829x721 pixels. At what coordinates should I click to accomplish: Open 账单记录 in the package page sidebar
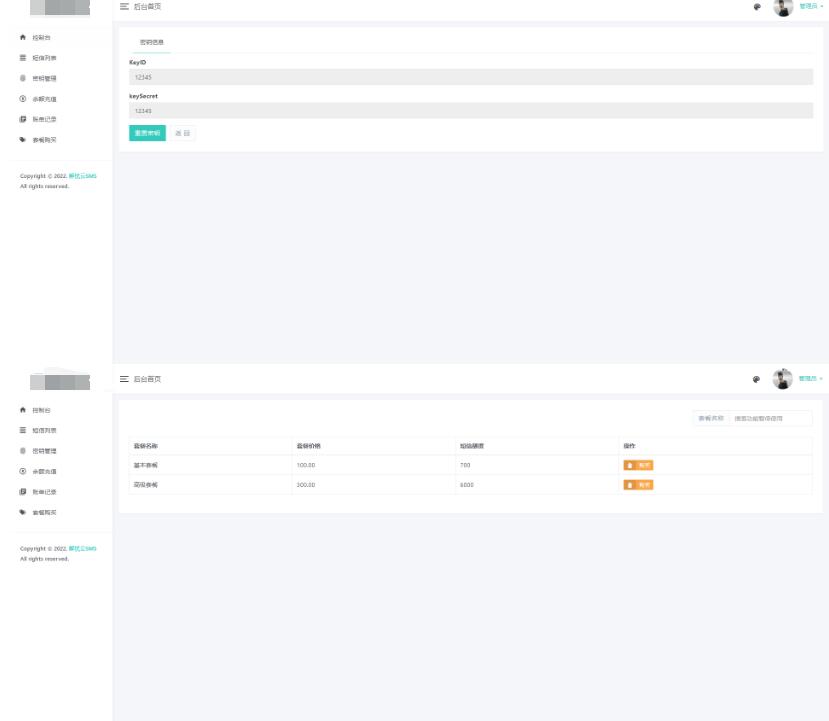[44, 492]
